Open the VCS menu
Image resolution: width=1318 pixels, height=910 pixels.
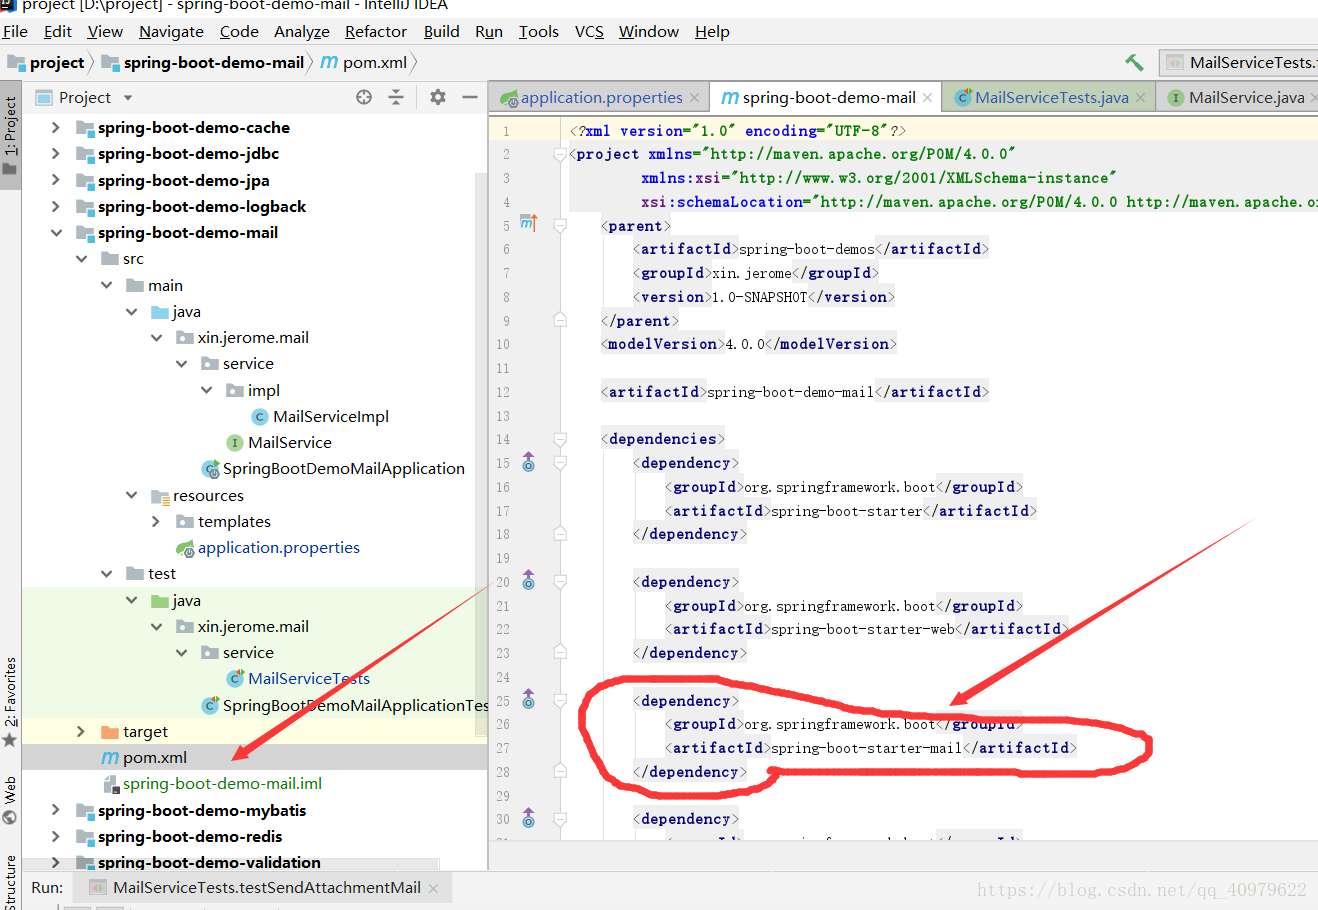point(589,32)
